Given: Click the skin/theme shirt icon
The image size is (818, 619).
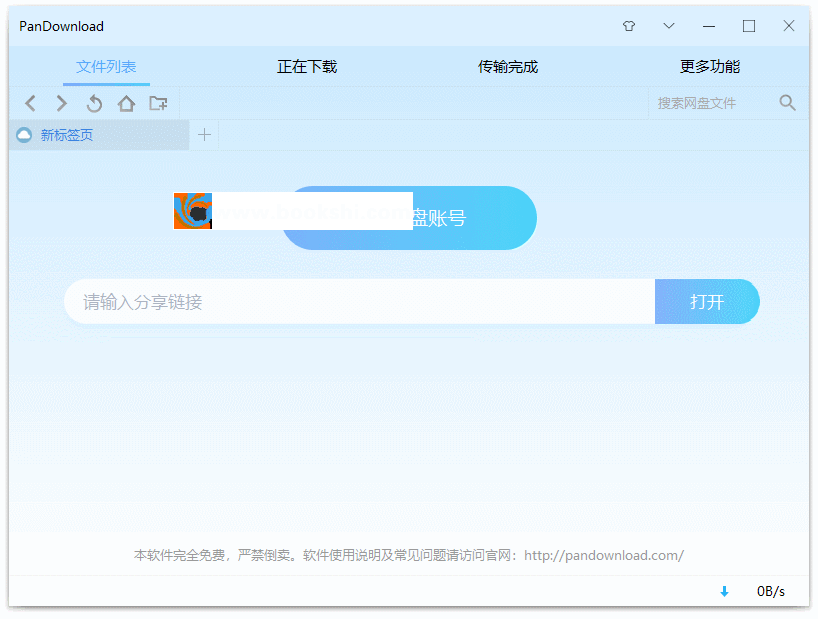Looking at the screenshot, I should click(629, 26).
